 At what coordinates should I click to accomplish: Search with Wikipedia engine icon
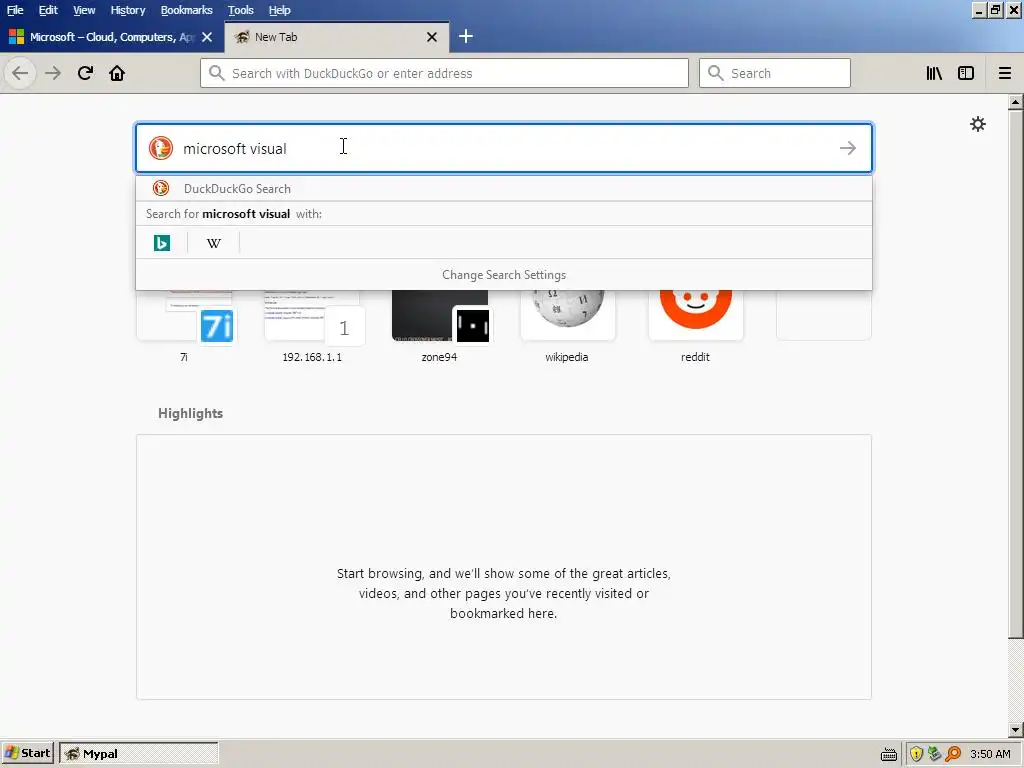214,243
